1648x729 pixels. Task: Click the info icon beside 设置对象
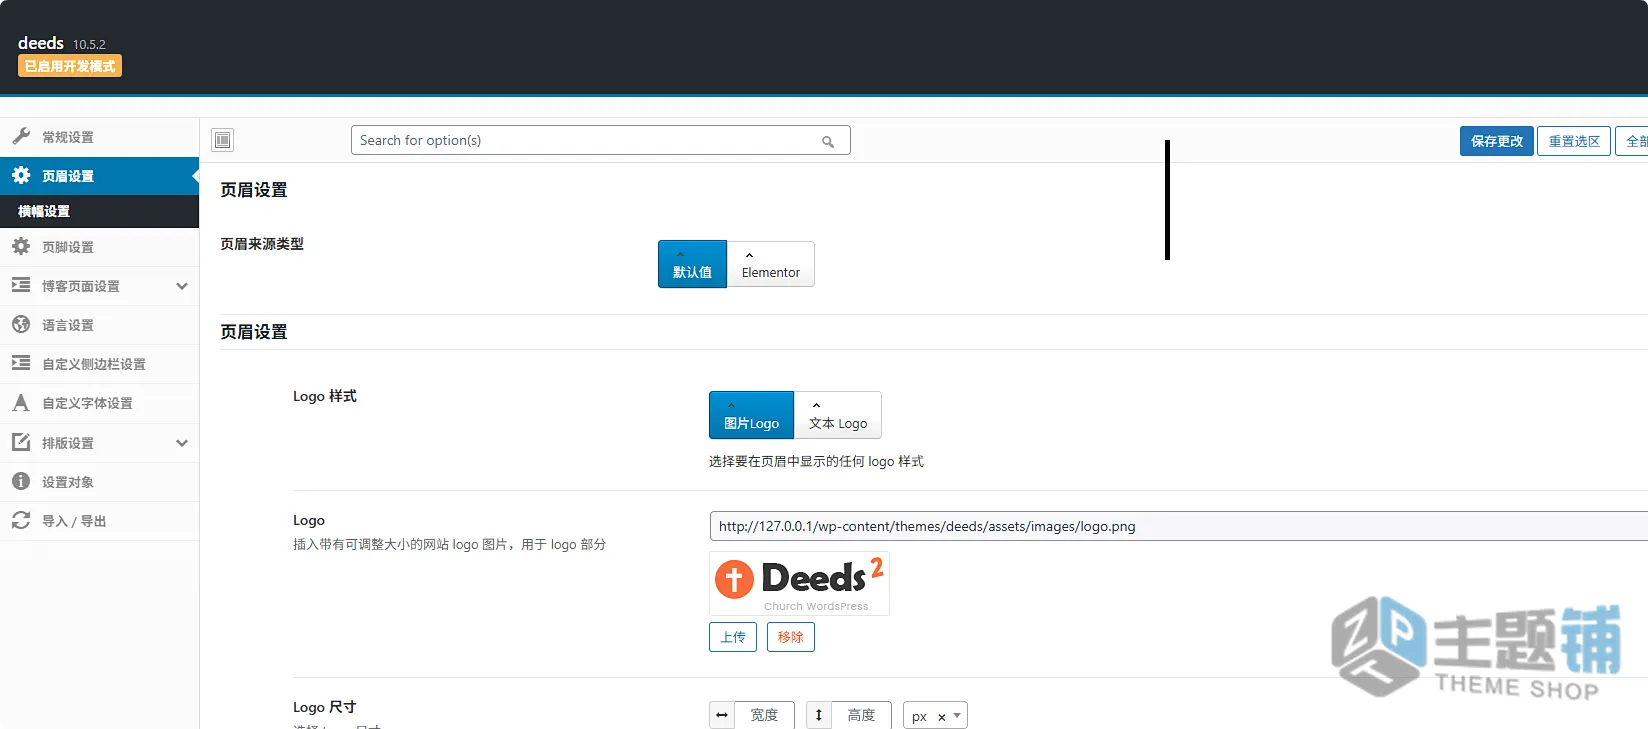point(21,481)
